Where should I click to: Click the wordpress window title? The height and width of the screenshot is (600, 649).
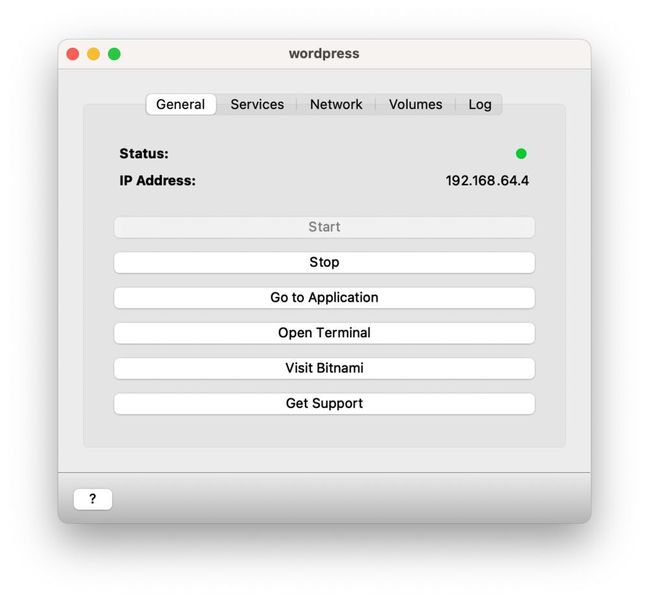[324, 54]
